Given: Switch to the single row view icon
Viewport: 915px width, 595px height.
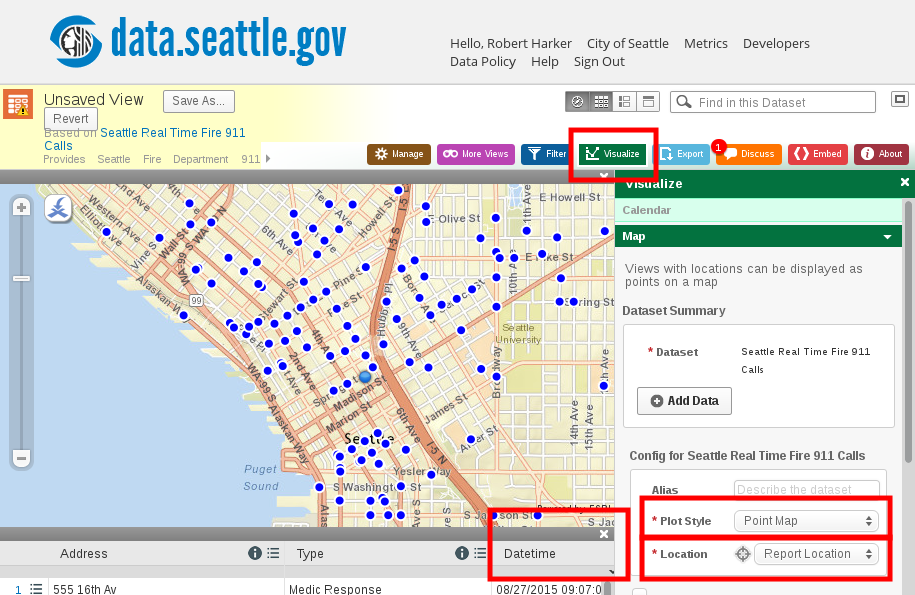Looking at the screenshot, I should (x=648, y=102).
